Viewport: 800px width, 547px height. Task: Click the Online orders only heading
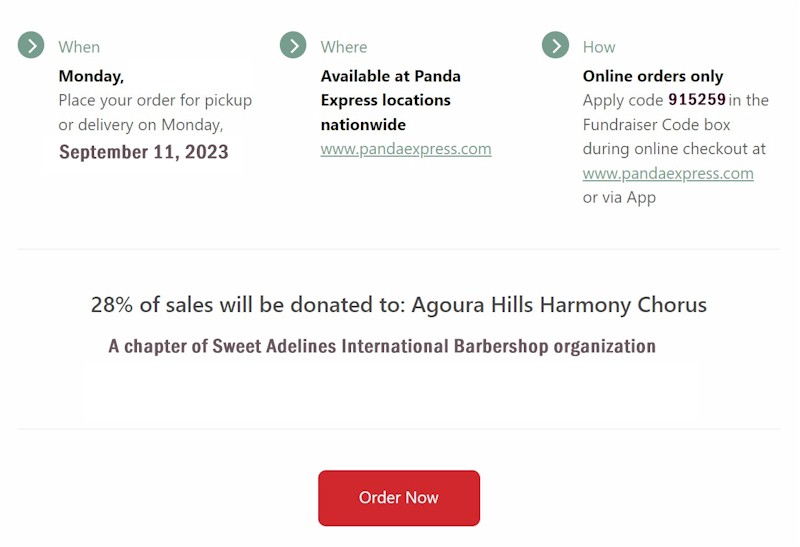pyautogui.click(x=653, y=76)
